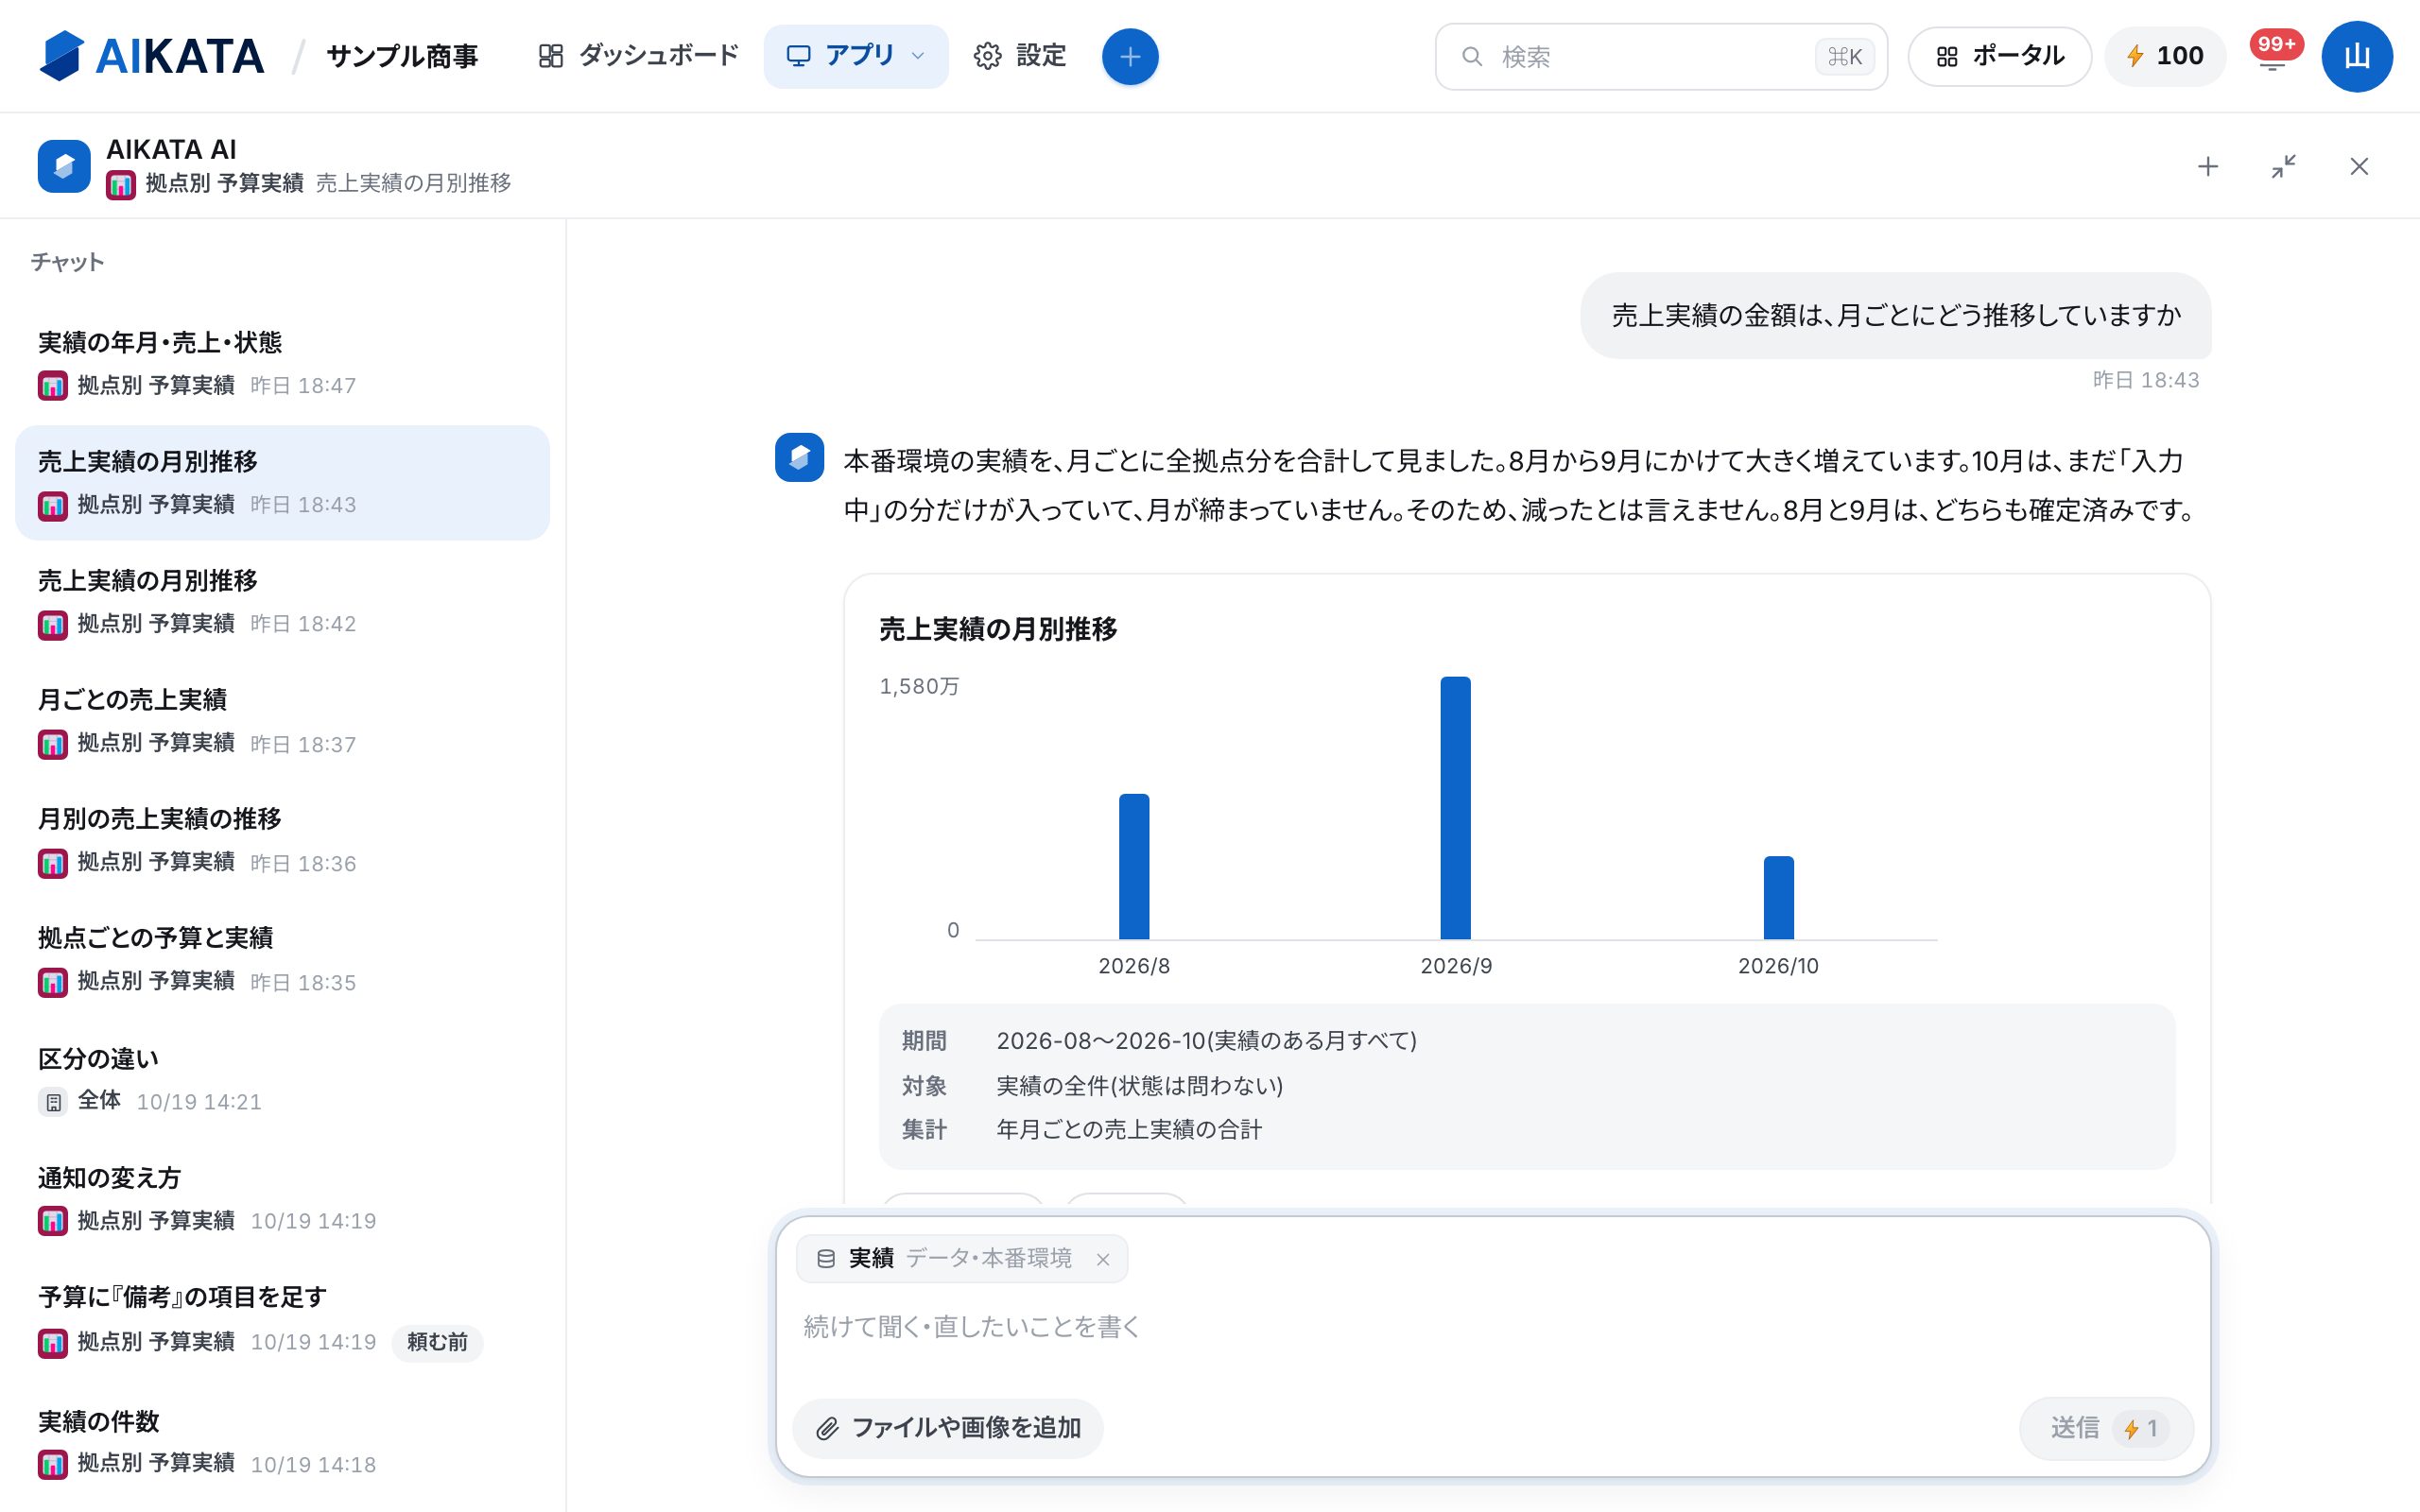Open the ポータル button
2420x1512 pixels.
click(x=2000, y=56)
